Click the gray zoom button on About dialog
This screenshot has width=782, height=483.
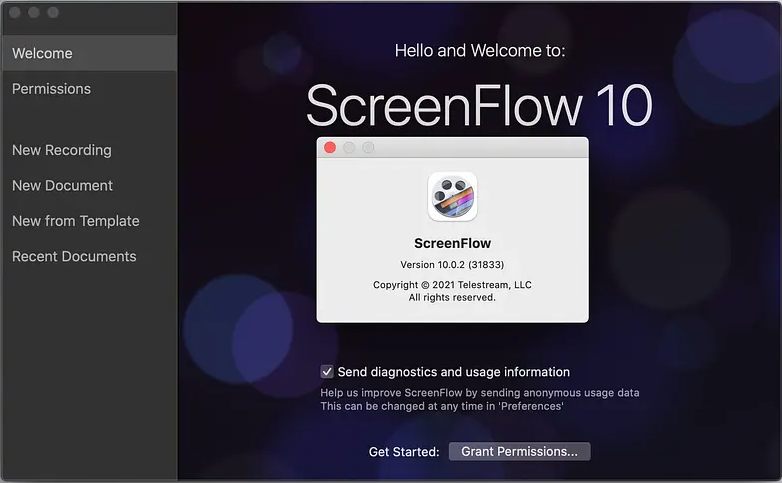pyautogui.click(x=368, y=148)
